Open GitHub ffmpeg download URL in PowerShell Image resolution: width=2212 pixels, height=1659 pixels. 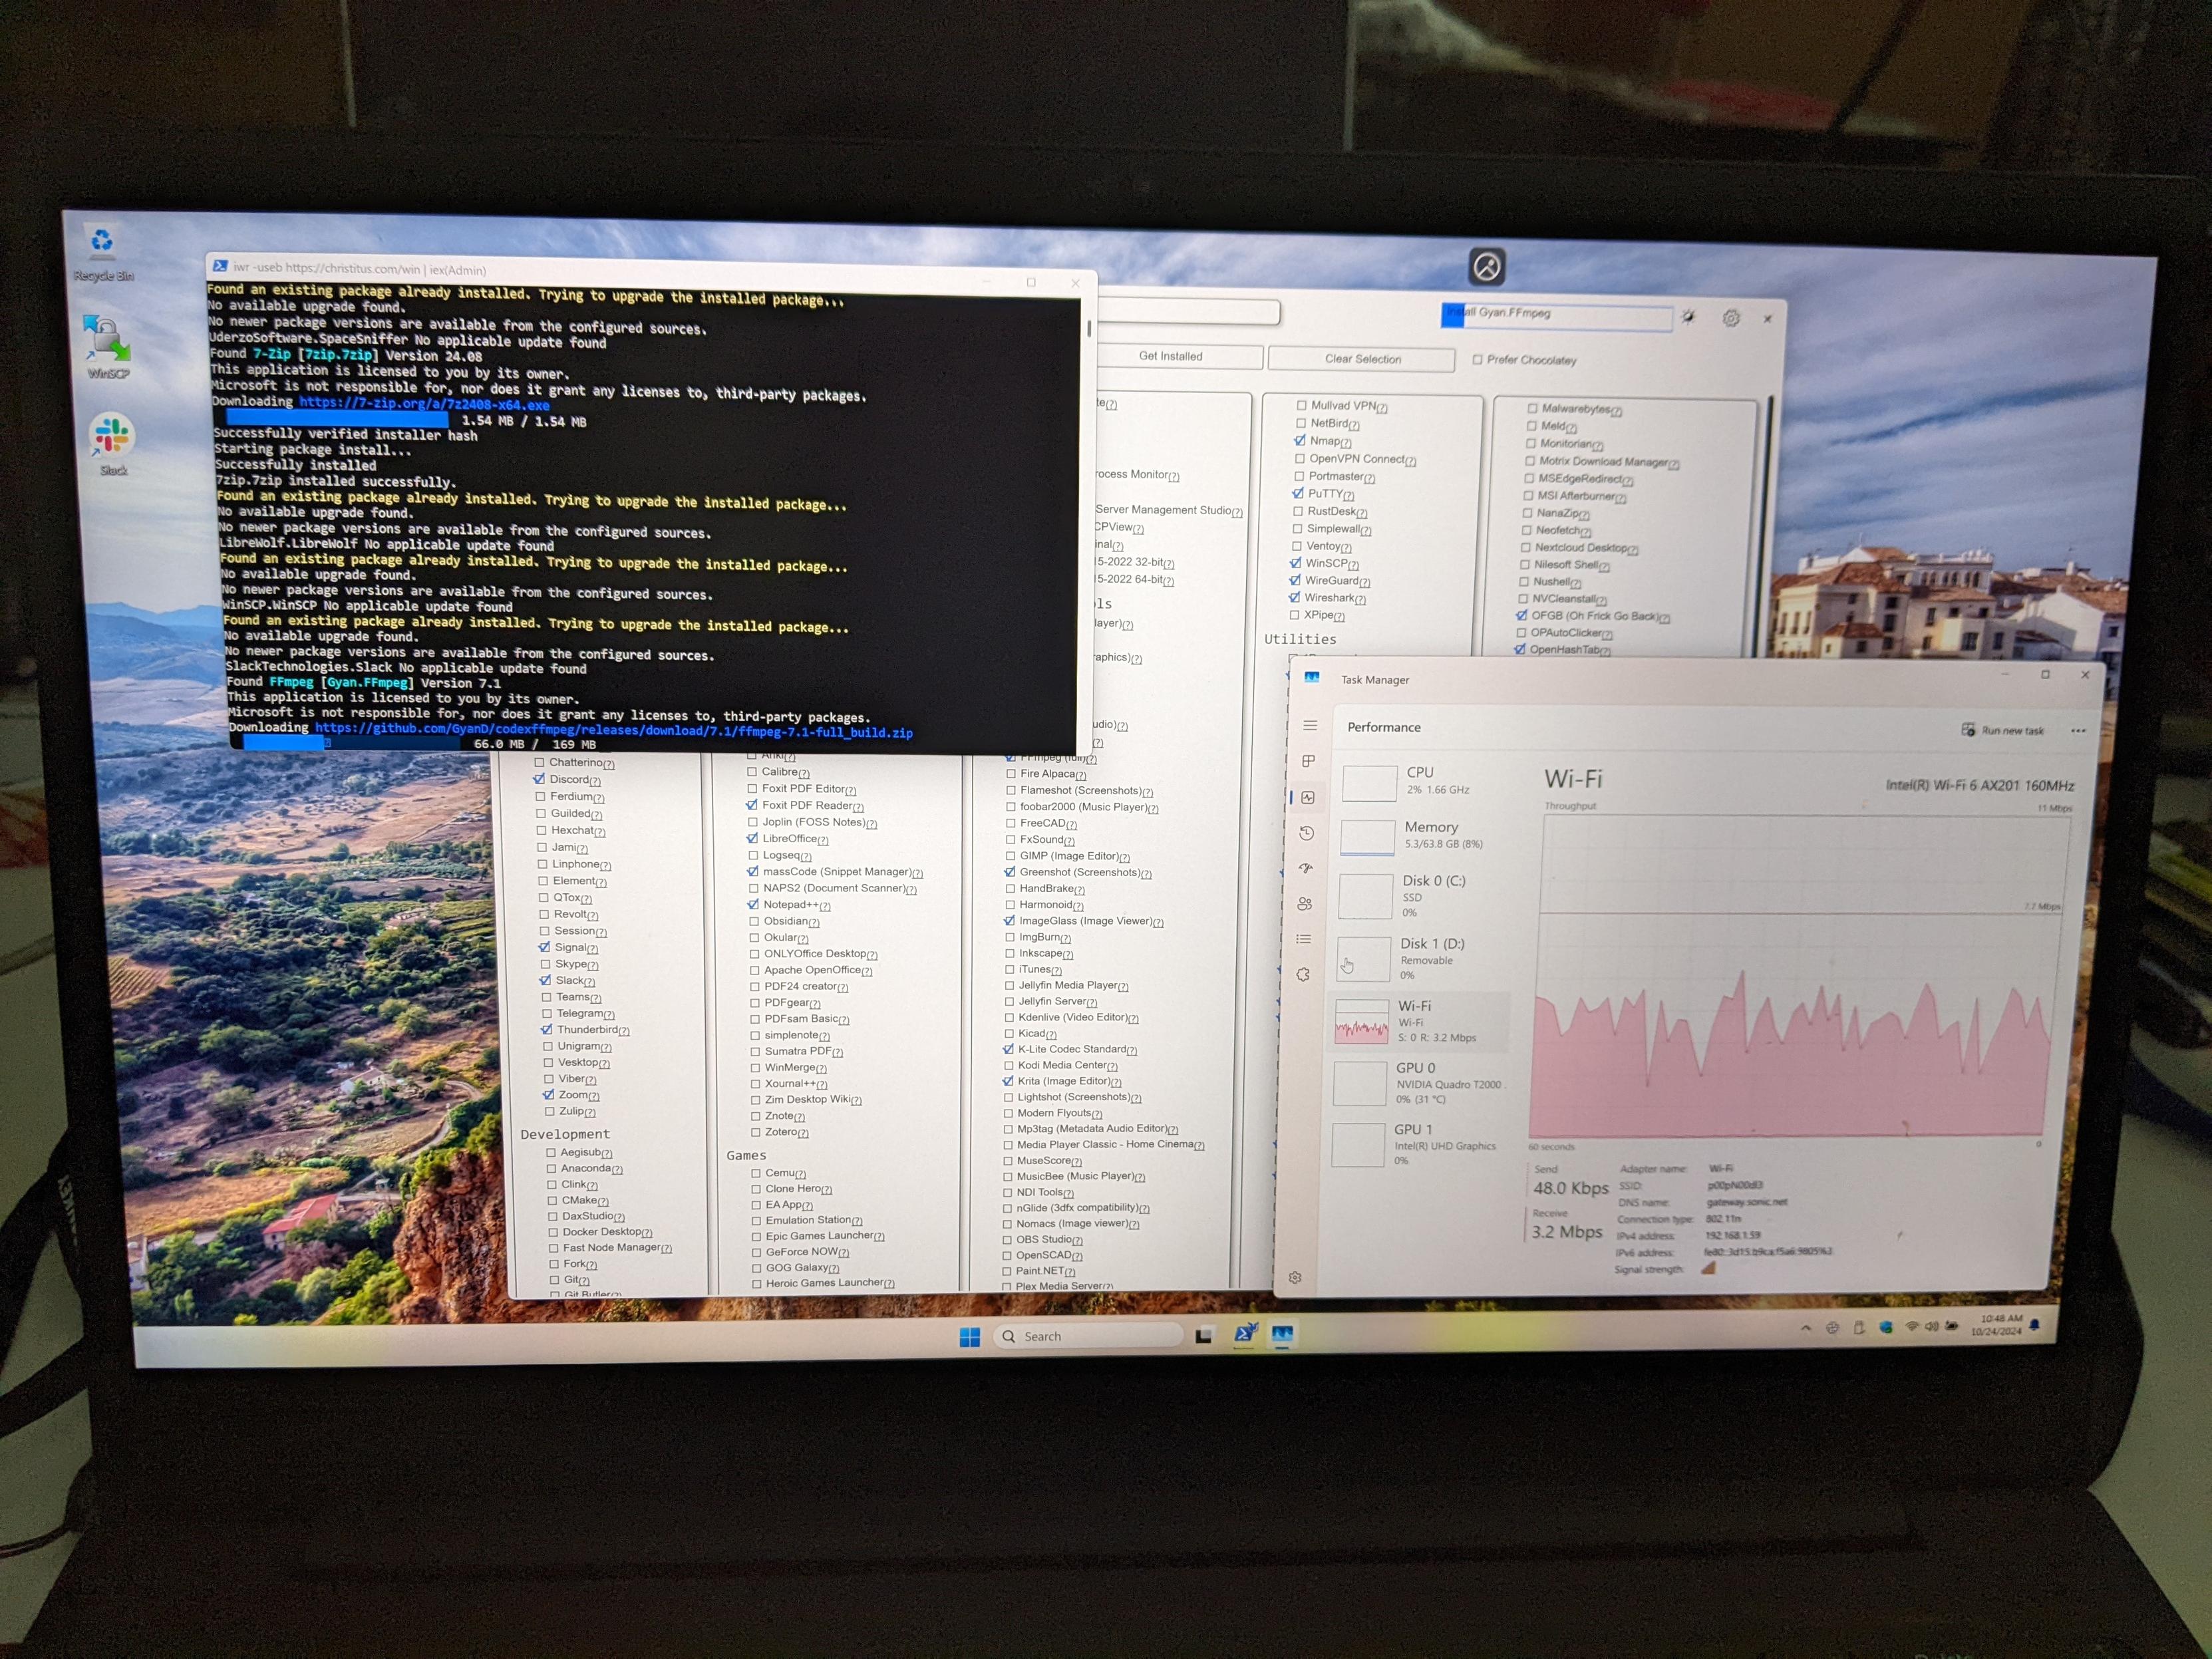pos(614,730)
